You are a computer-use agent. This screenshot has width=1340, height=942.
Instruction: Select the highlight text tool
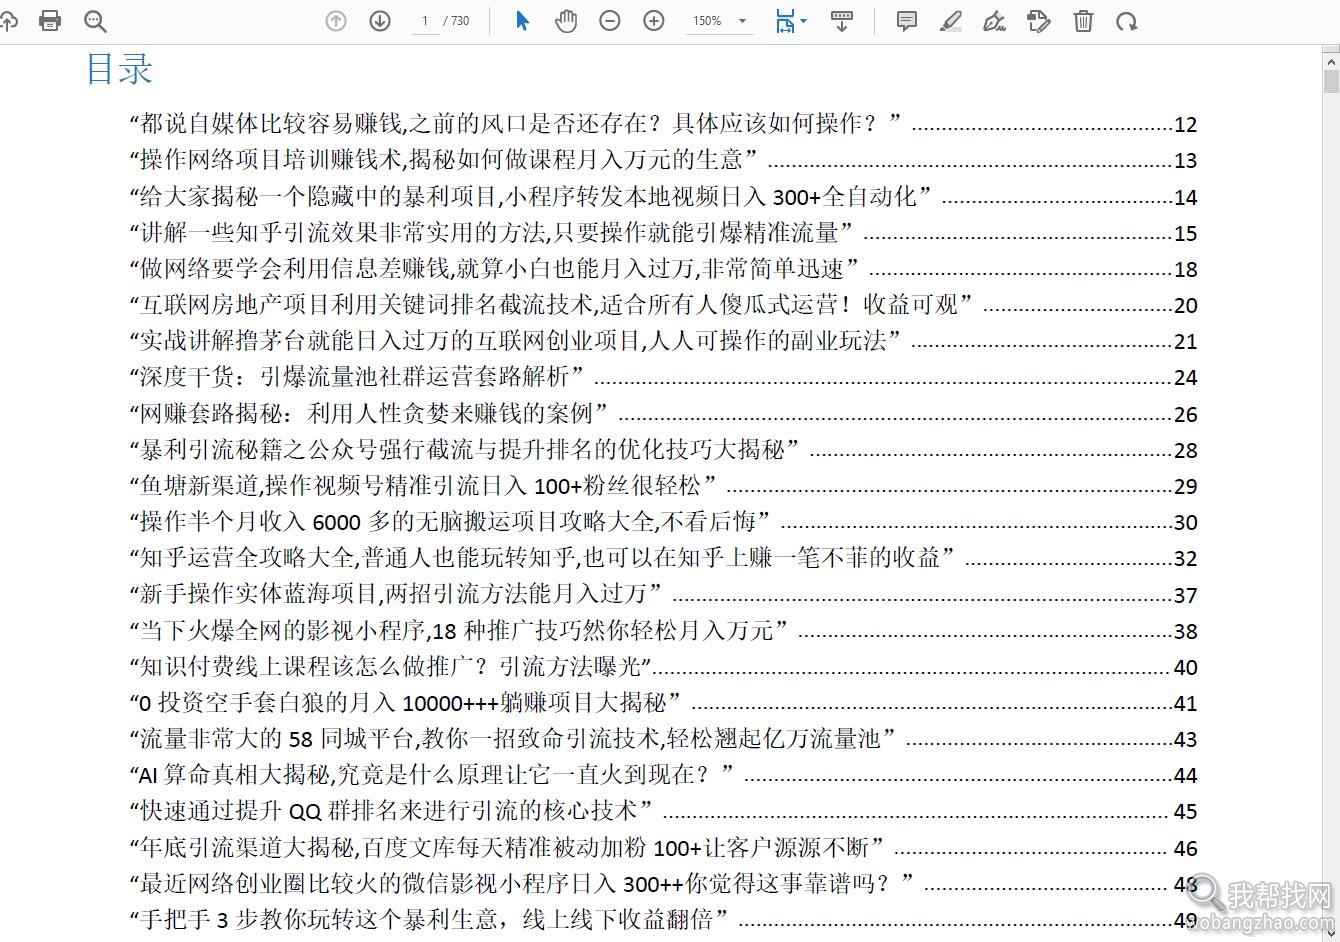(x=951, y=20)
